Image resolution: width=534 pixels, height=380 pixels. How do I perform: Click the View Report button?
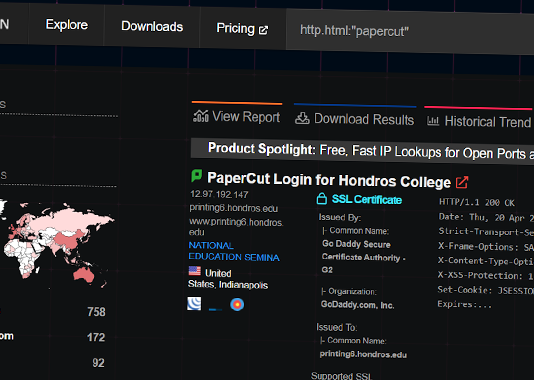237,116
